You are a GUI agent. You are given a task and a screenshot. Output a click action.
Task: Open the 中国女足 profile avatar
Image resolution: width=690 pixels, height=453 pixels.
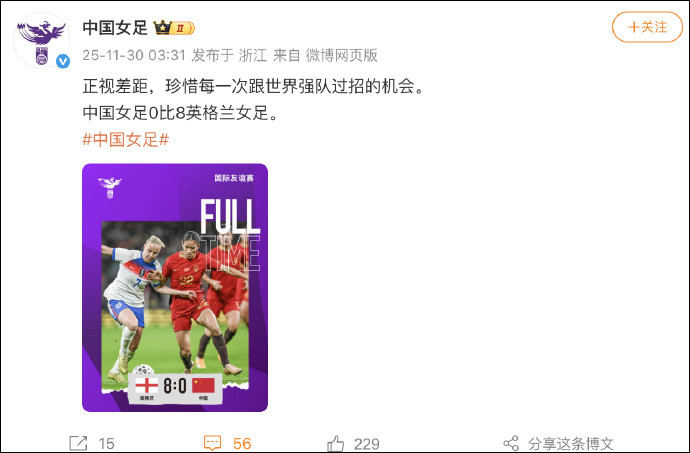(42, 41)
